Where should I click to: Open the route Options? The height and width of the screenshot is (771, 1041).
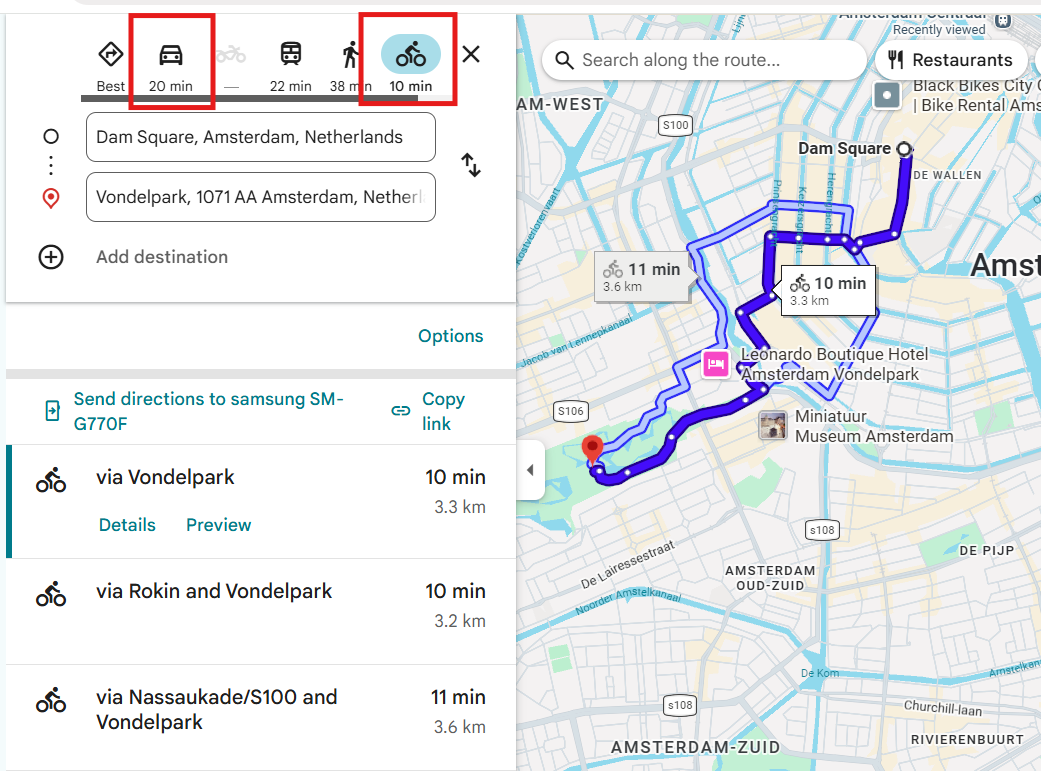(450, 336)
